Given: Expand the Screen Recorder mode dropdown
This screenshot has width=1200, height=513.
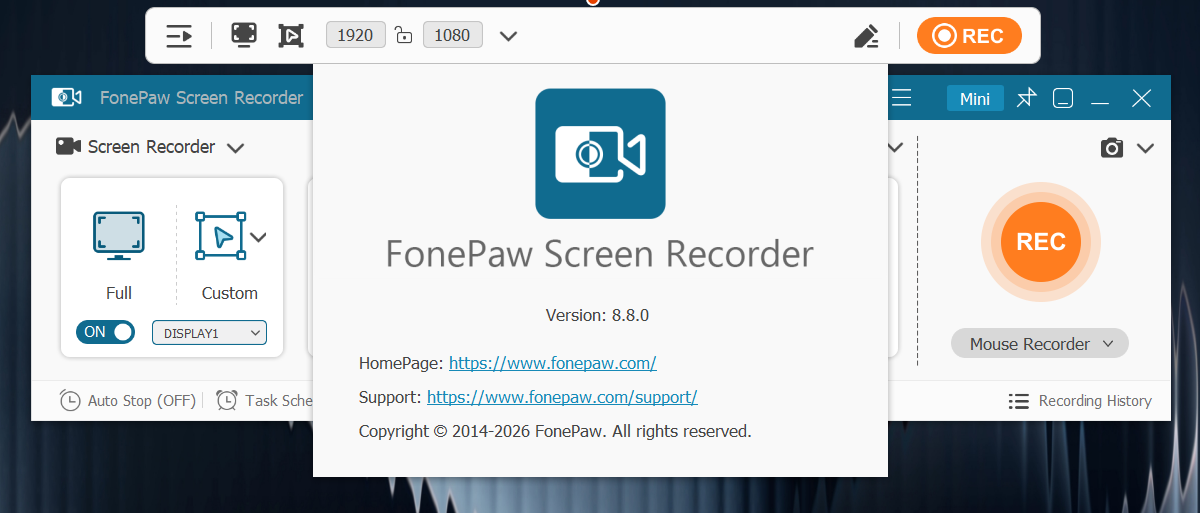Looking at the screenshot, I should 236,148.
